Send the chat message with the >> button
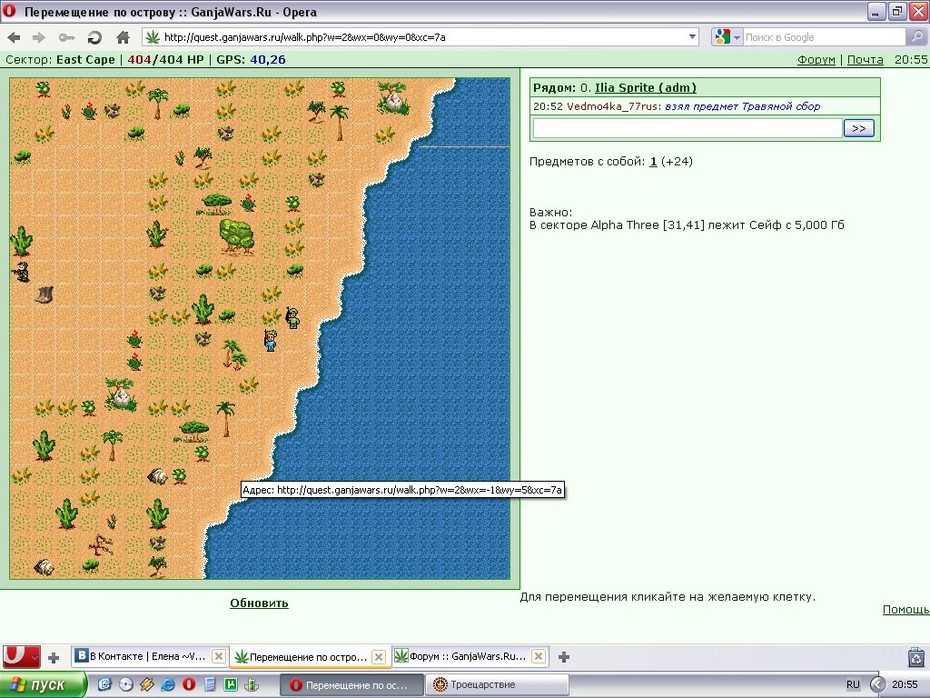The width and height of the screenshot is (930, 698). point(859,128)
